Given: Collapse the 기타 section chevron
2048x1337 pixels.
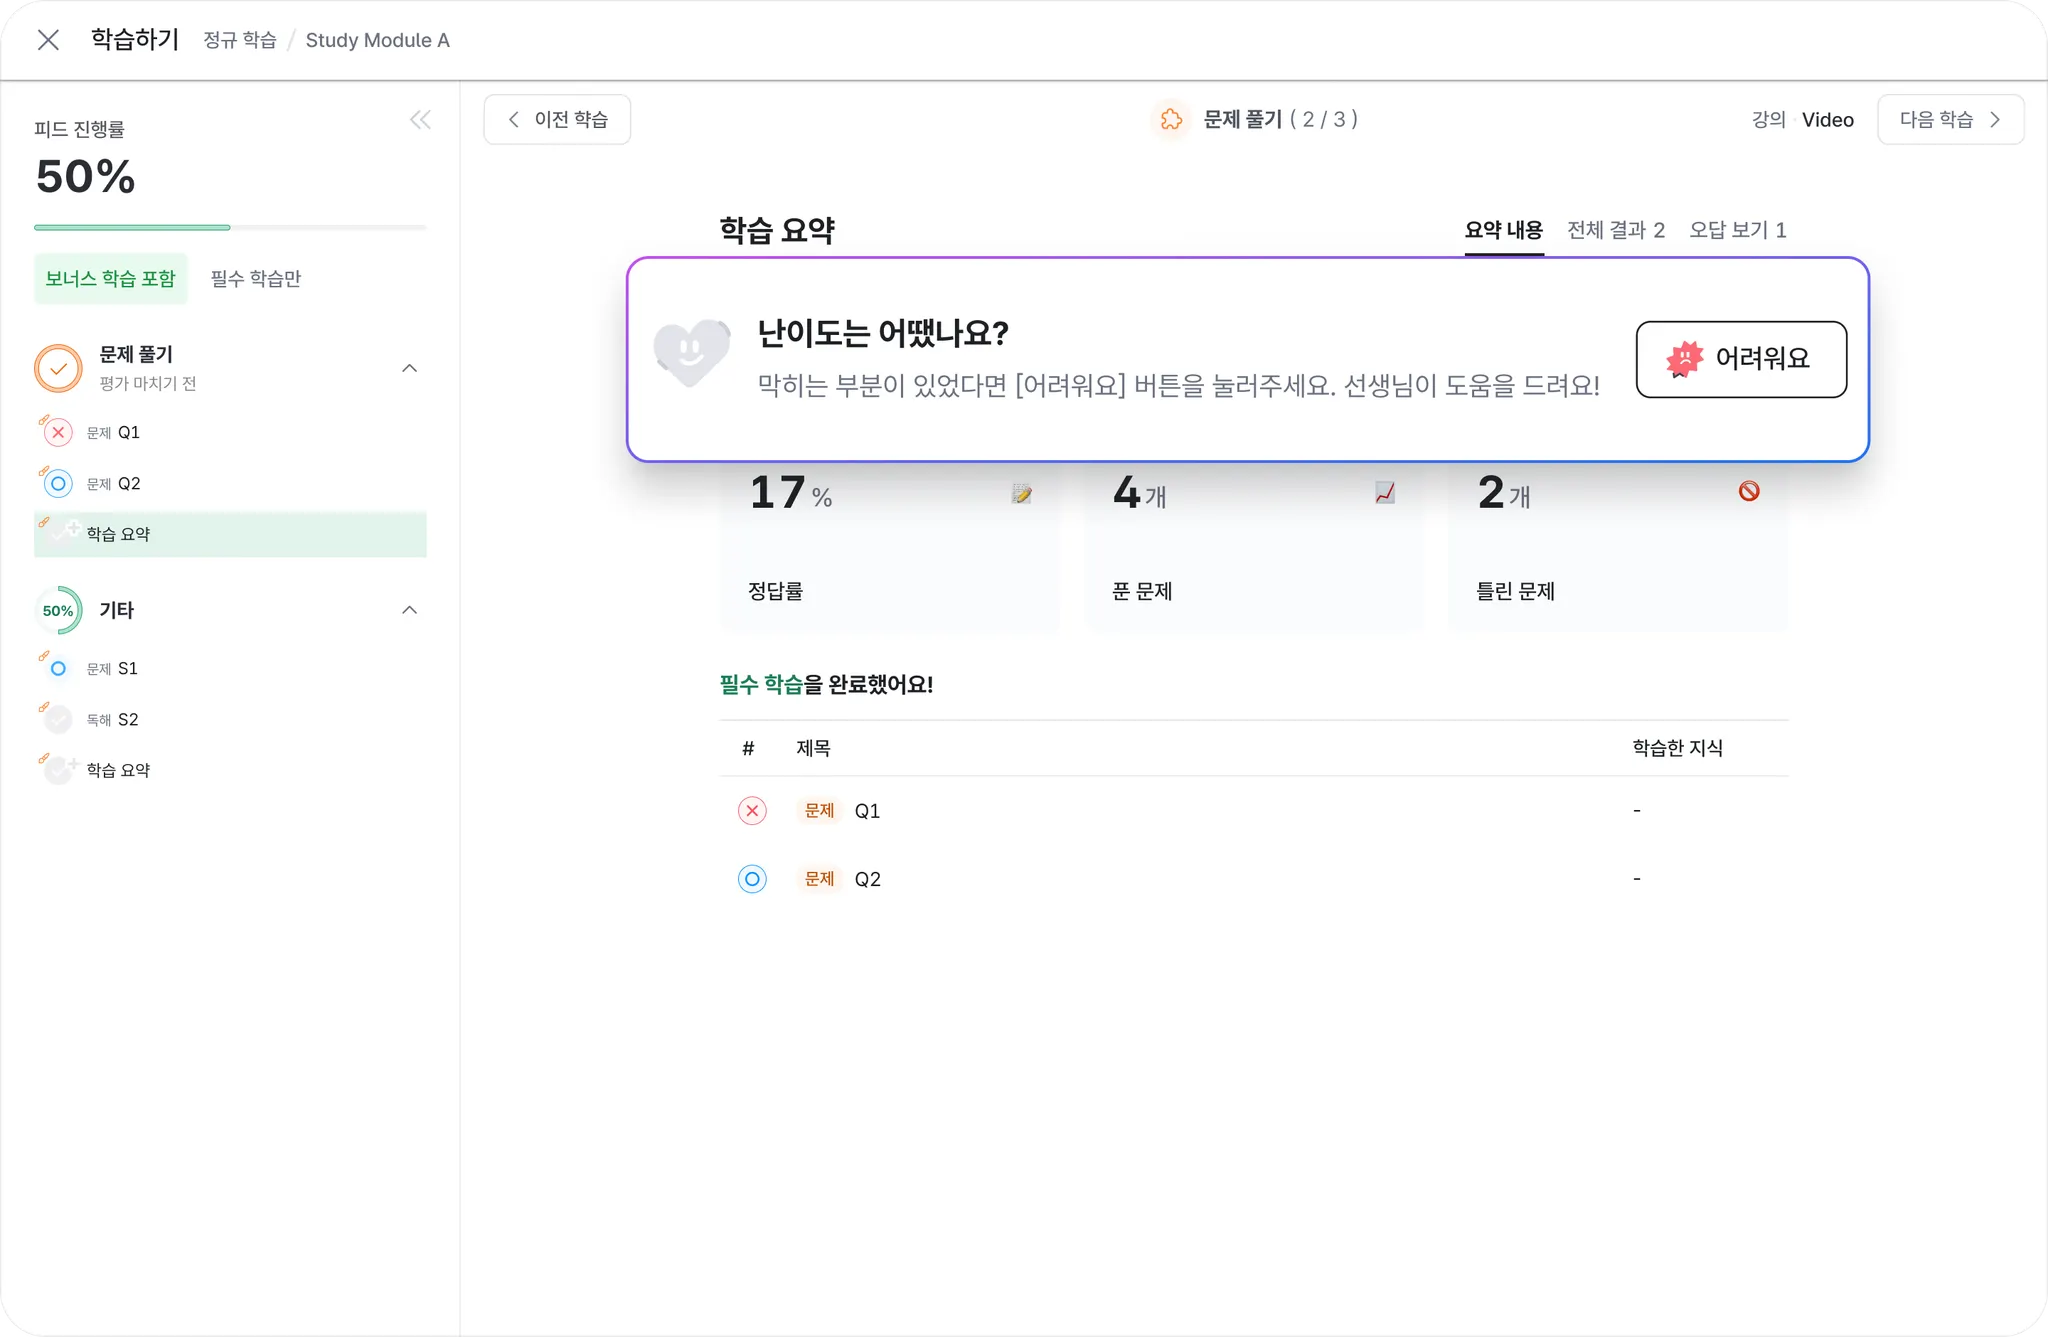Looking at the screenshot, I should pyautogui.click(x=409, y=610).
